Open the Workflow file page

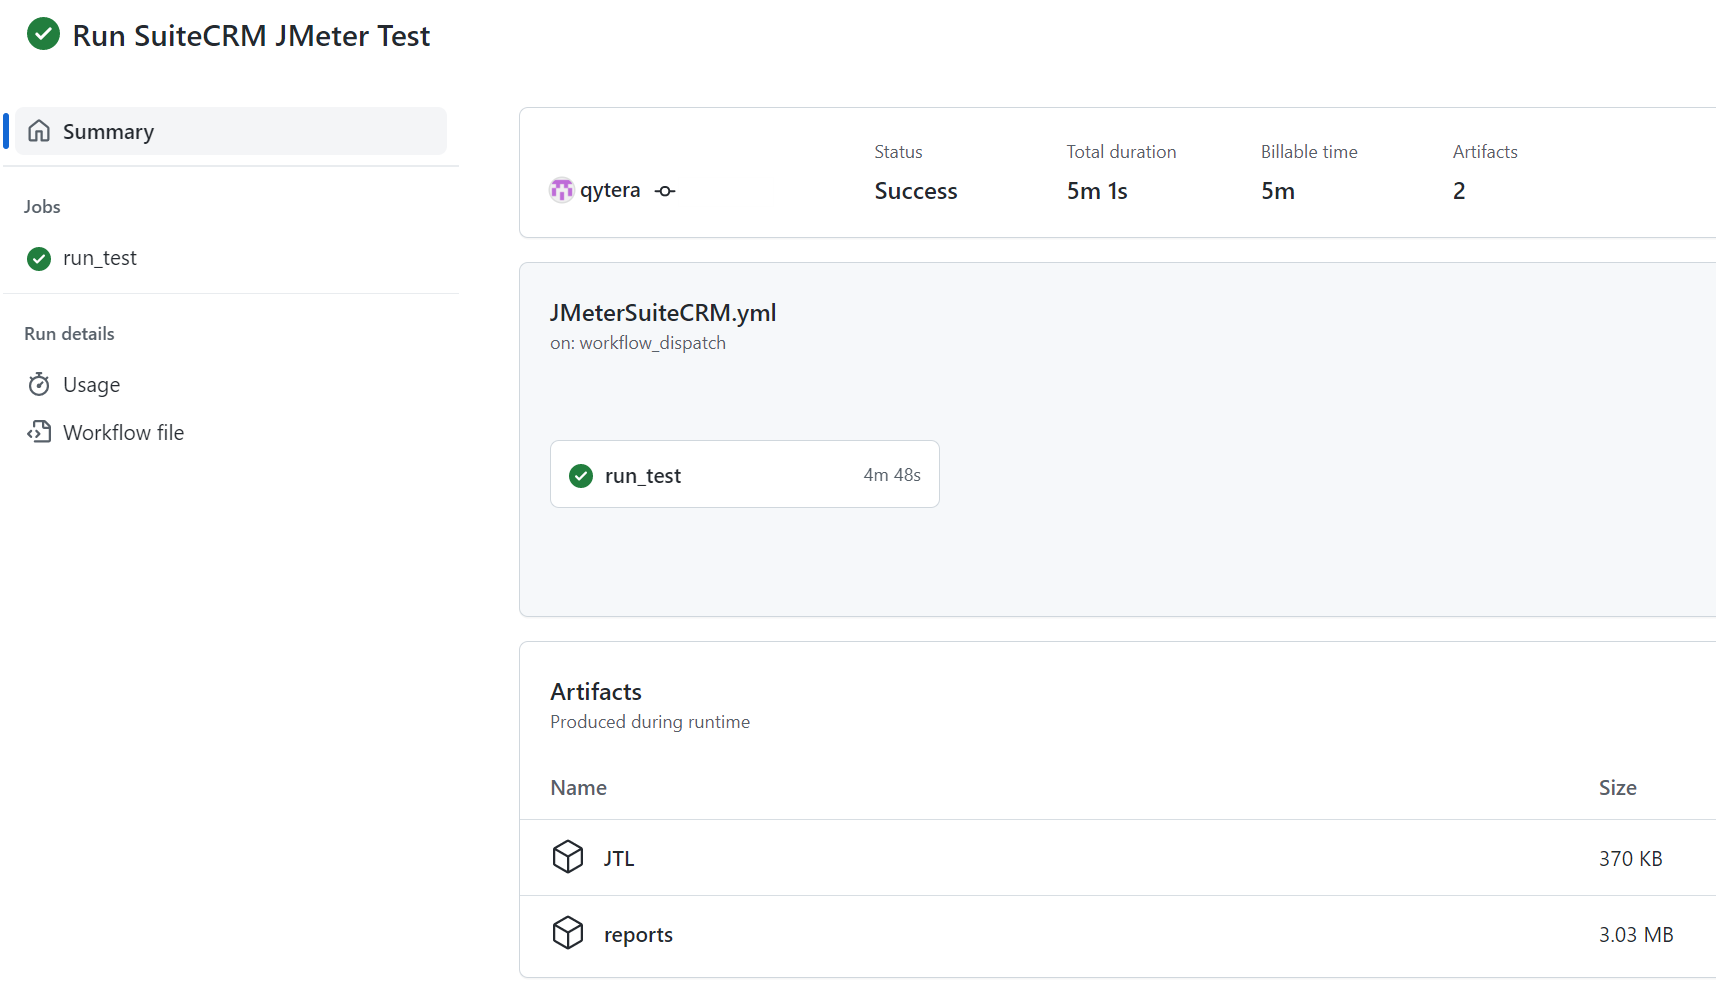click(x=123, y=431)
